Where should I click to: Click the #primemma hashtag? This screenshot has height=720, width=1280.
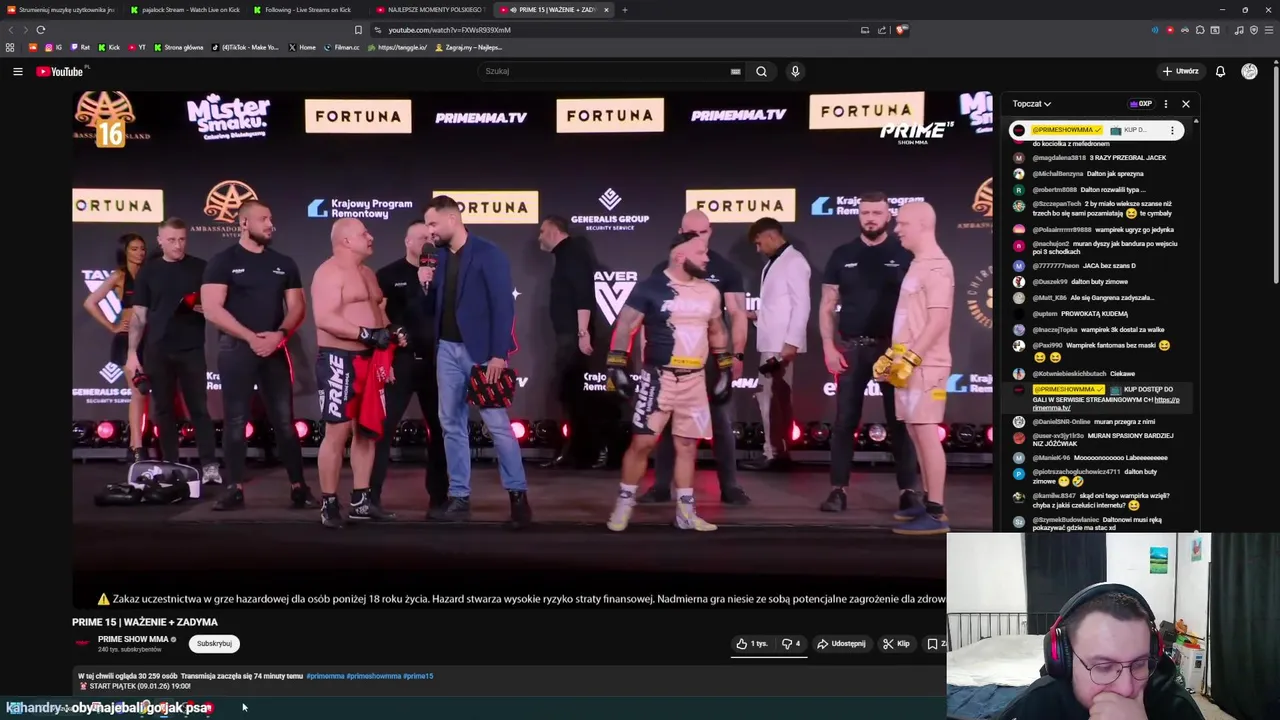[325, 676]
